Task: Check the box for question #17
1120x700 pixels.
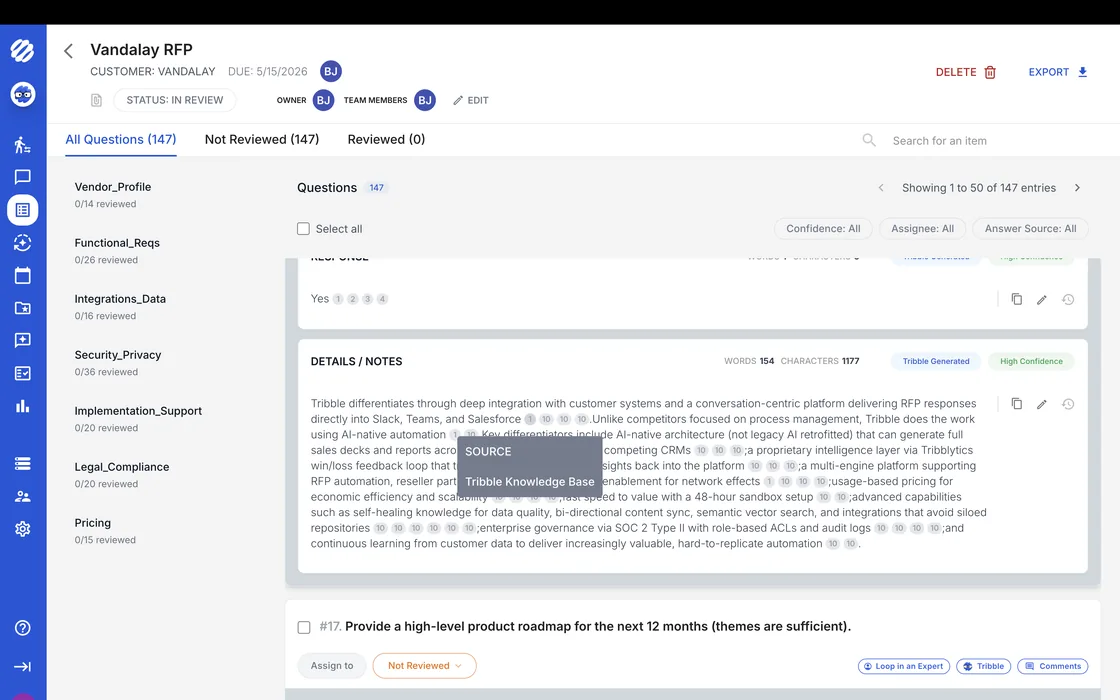Action: pyautogui.click(x=304, y=627)
